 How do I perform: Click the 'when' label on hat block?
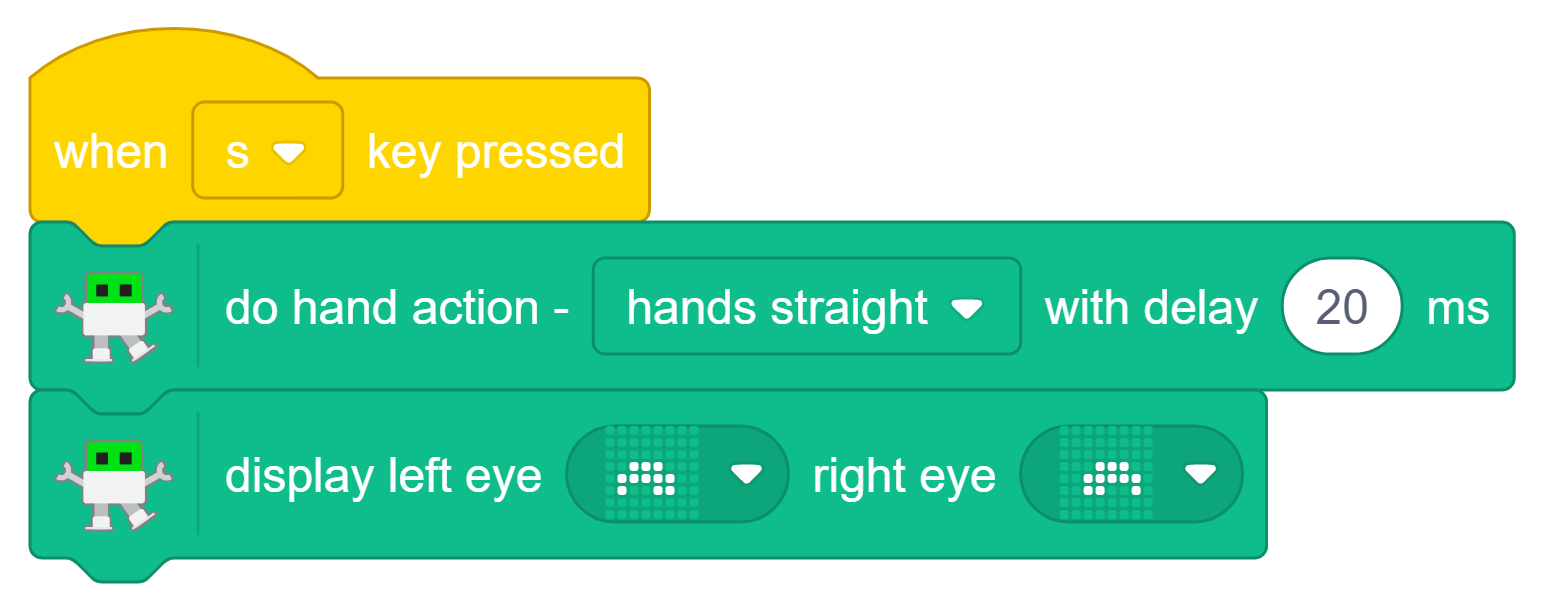click(110, 152)
